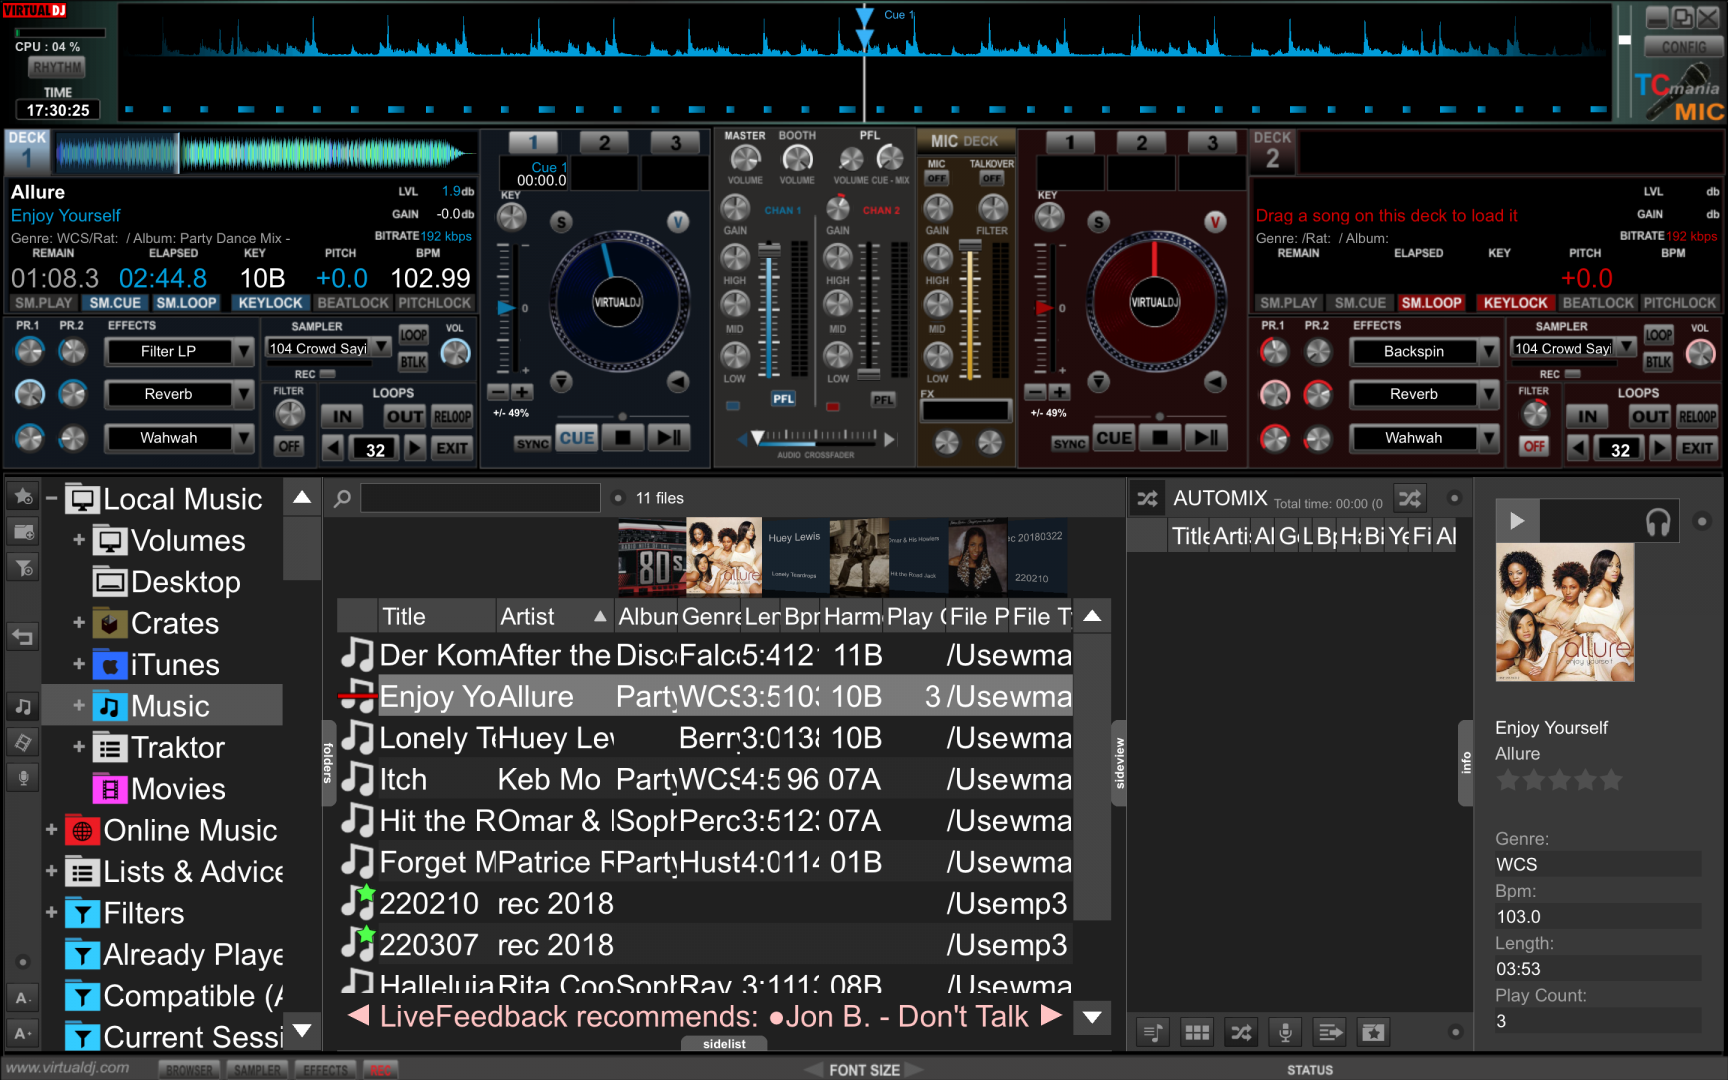Click the play/pause button on deck 2
Image resolution: width=1728 pixels, height=1080 pixels.
tap(1206, 437)
